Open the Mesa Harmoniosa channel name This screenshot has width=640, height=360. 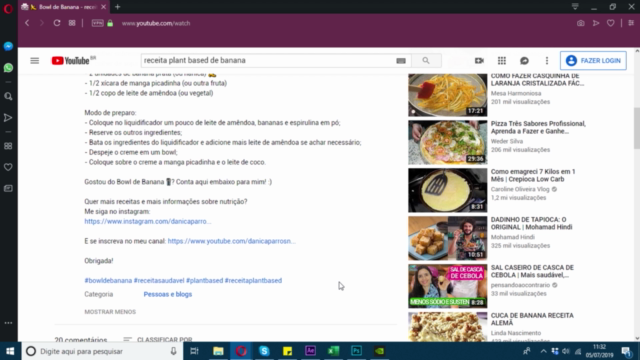[516, 93]
